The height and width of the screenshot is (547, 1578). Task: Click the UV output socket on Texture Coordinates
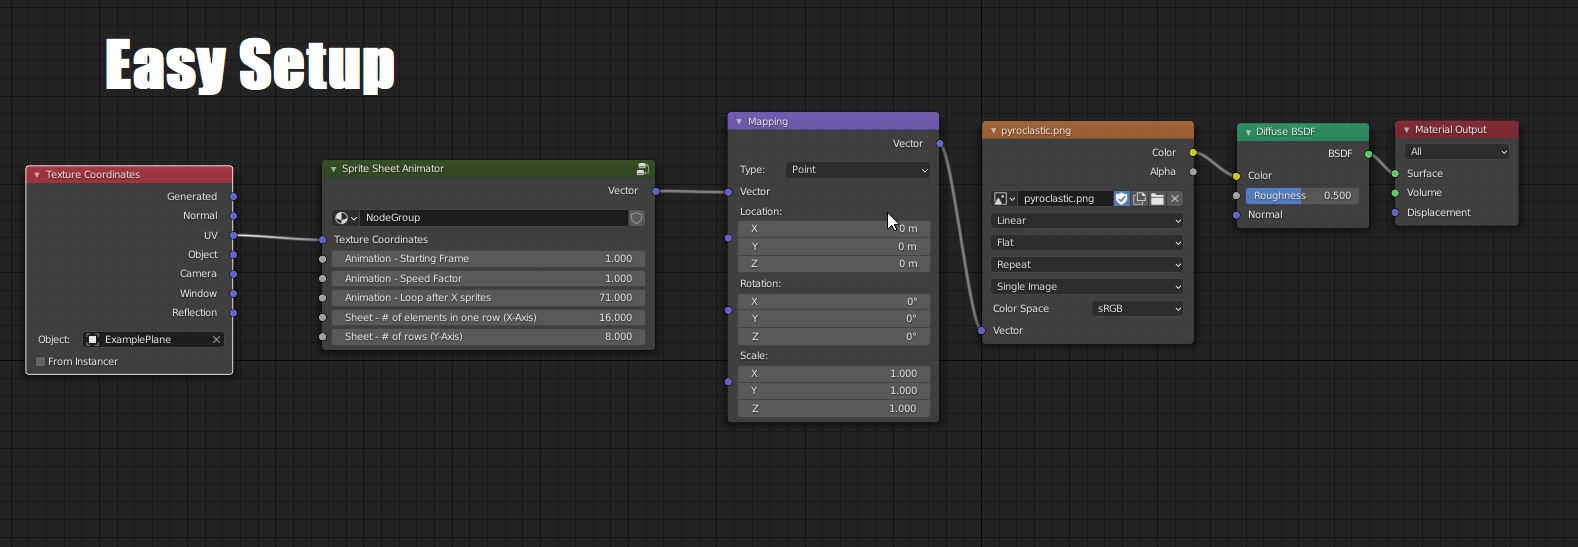(233, 236)
